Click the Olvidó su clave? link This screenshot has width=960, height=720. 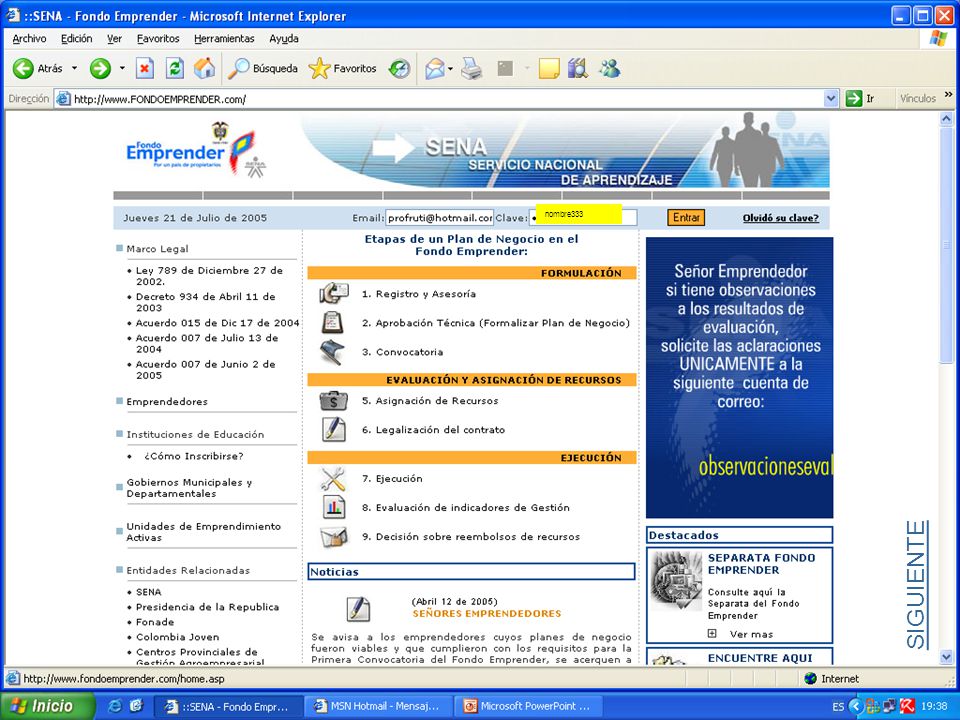(781, 218)
